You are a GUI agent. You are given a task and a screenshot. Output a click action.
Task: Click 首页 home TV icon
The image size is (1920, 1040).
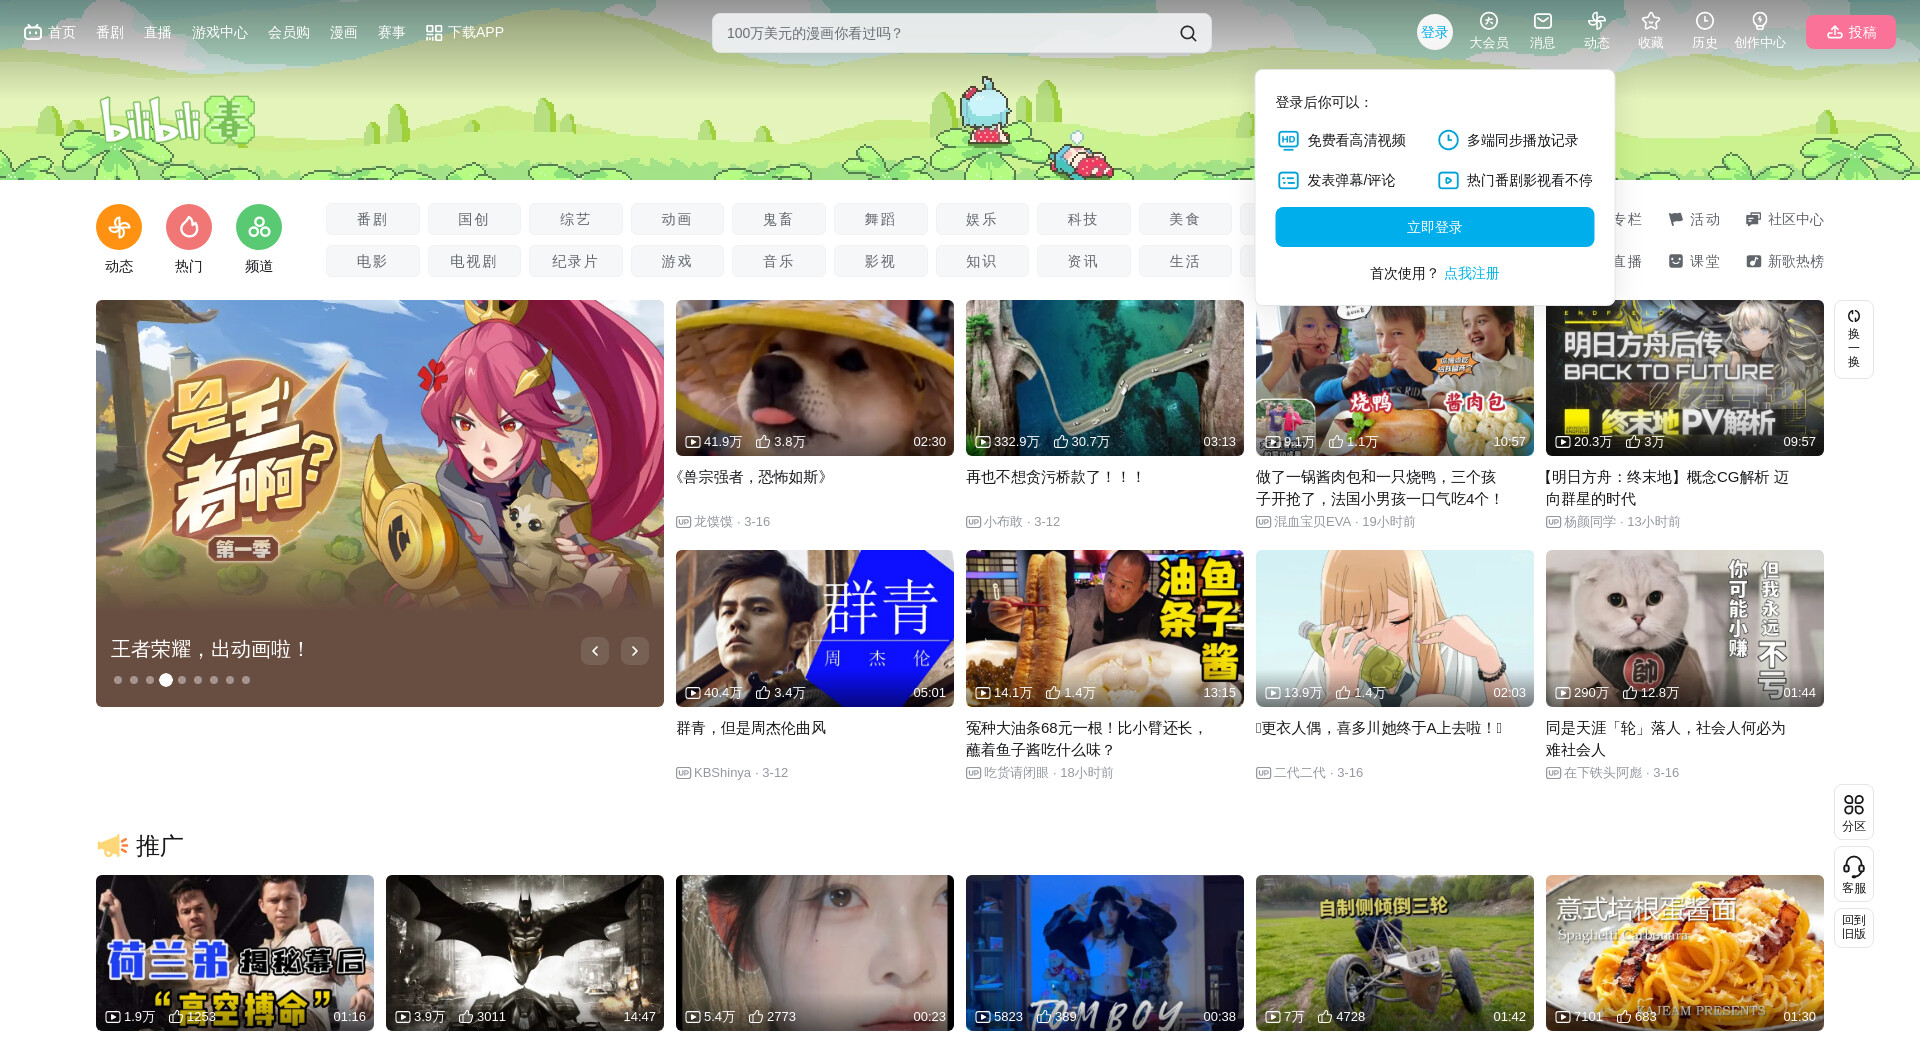[33, 32]
